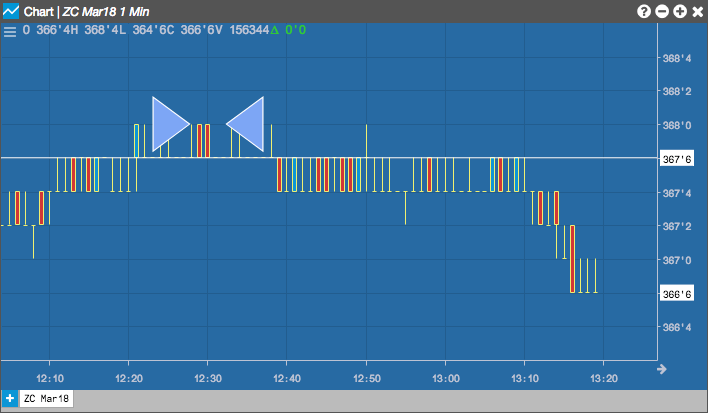Click the tall red candle near 13:16
The height and width of the screenshot is (413, 708).
pyautogui.click(x=573, y=259)
